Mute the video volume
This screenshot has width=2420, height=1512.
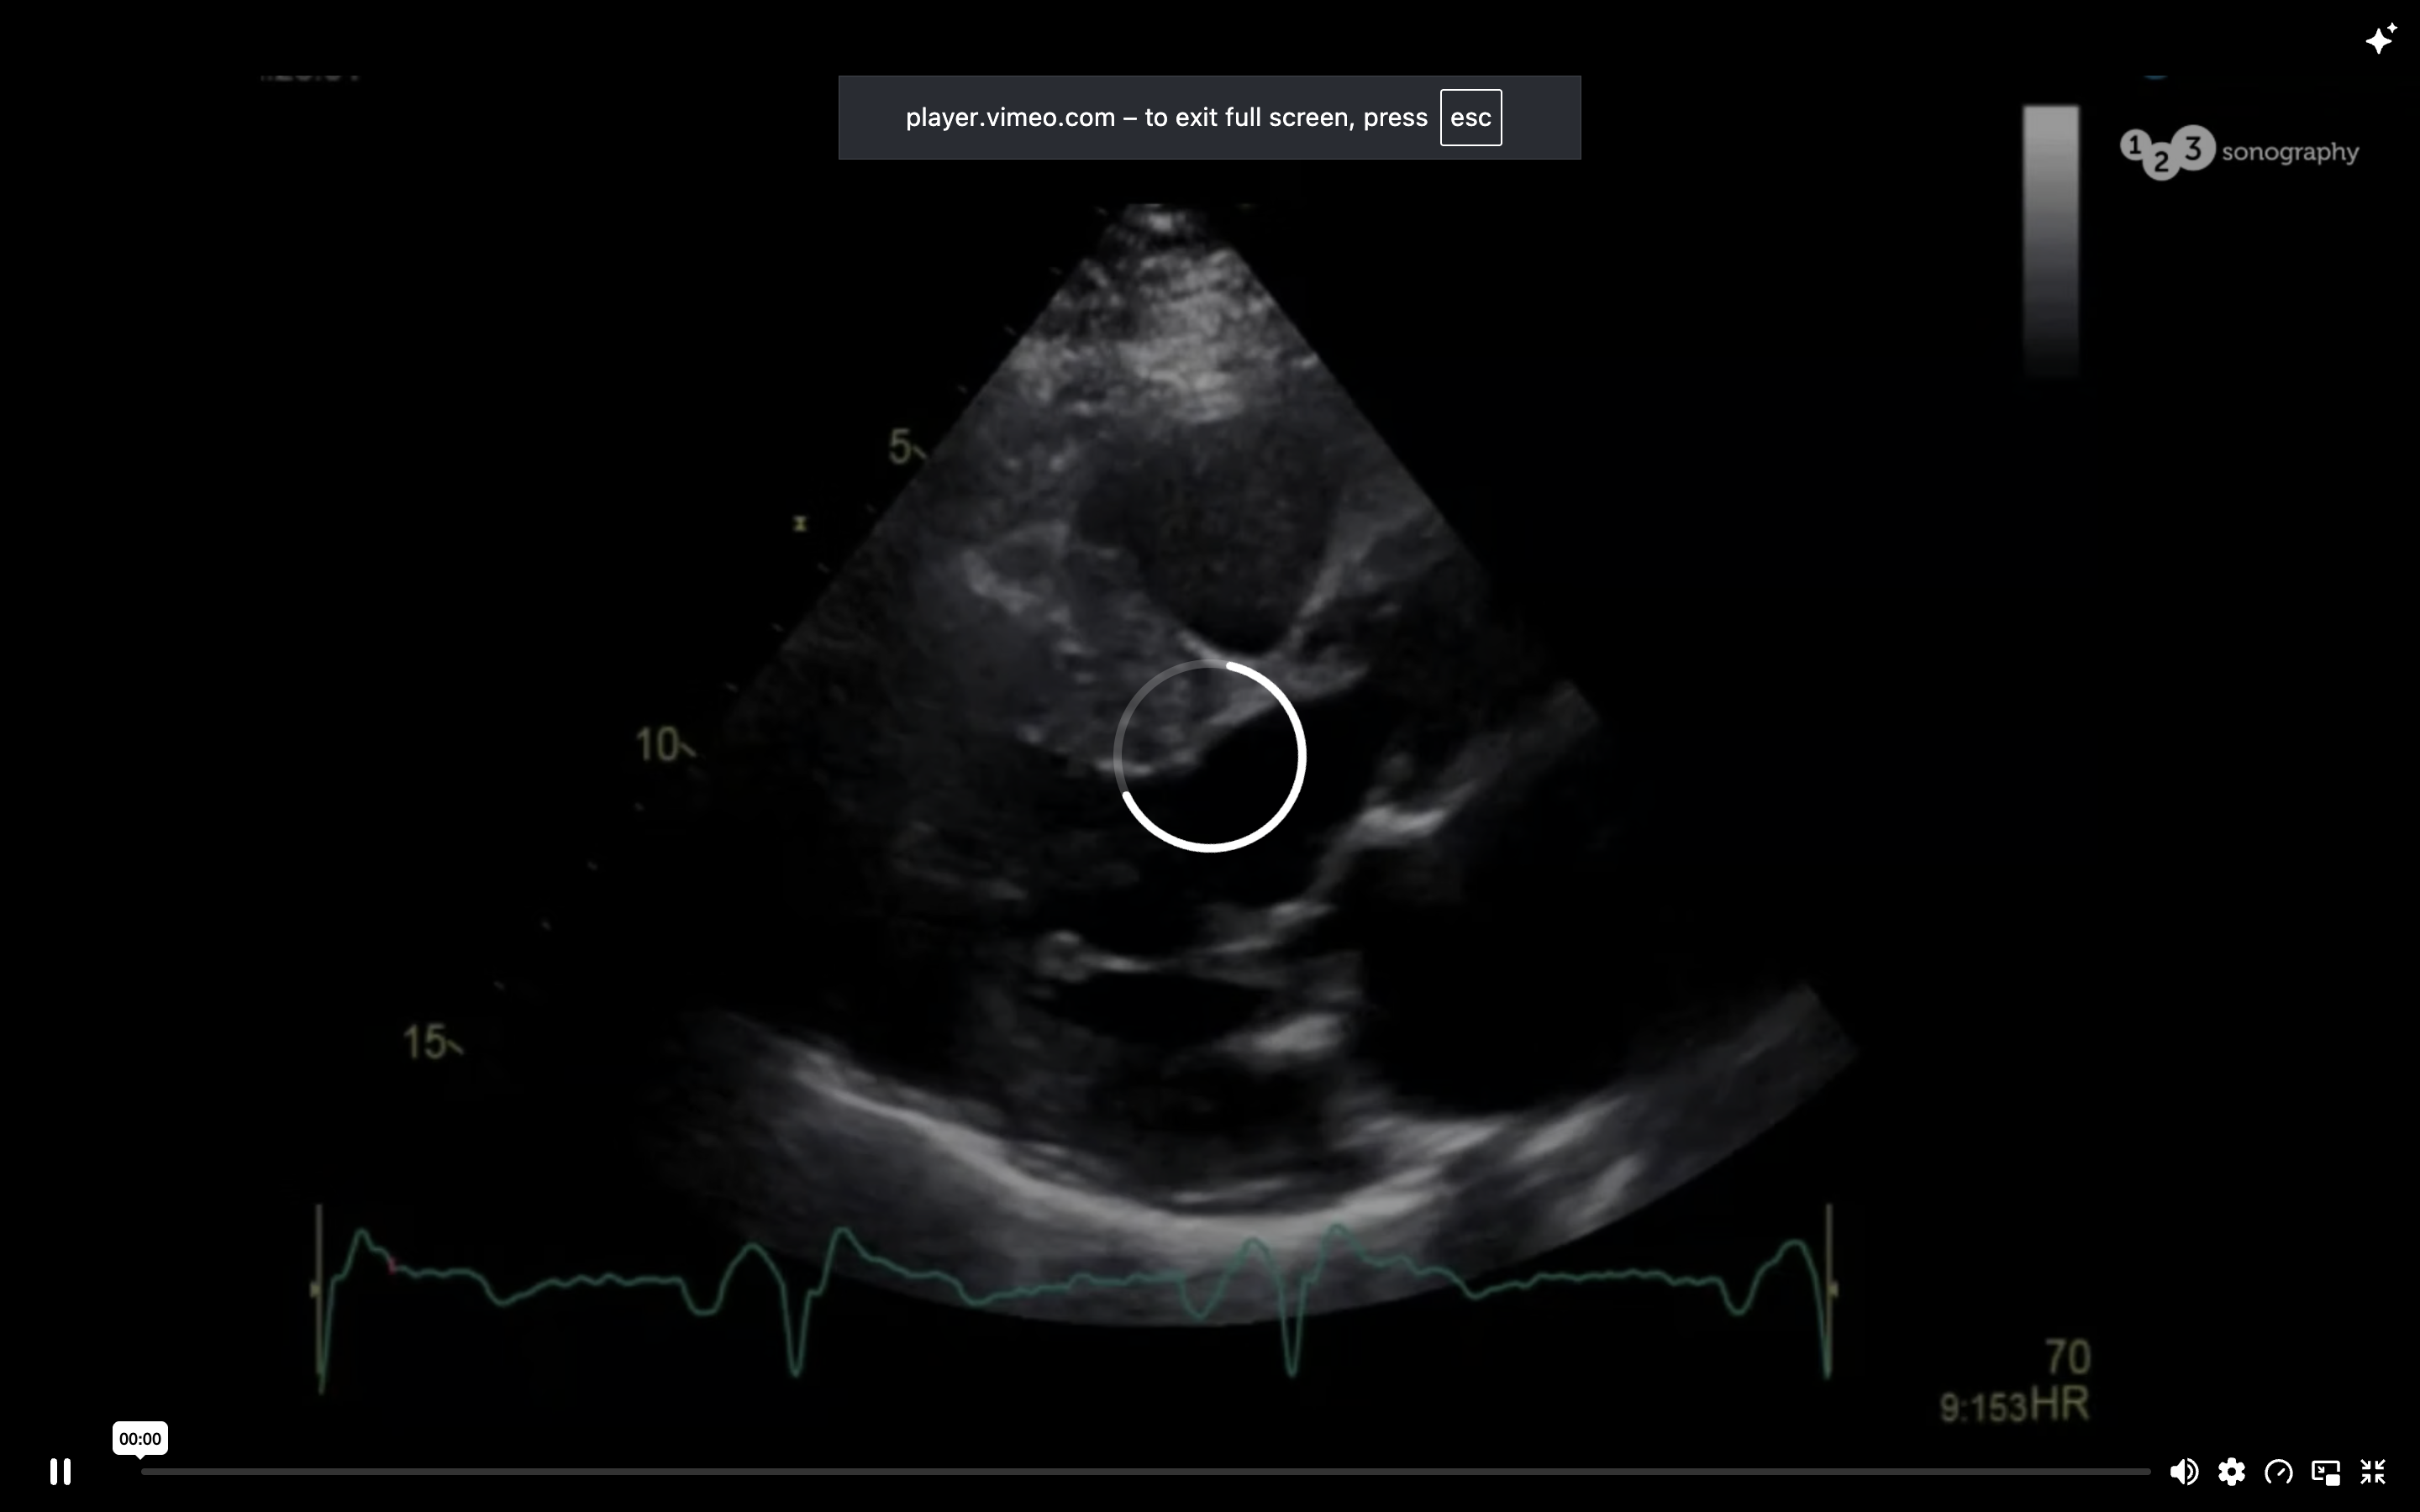[2184, 1471]
